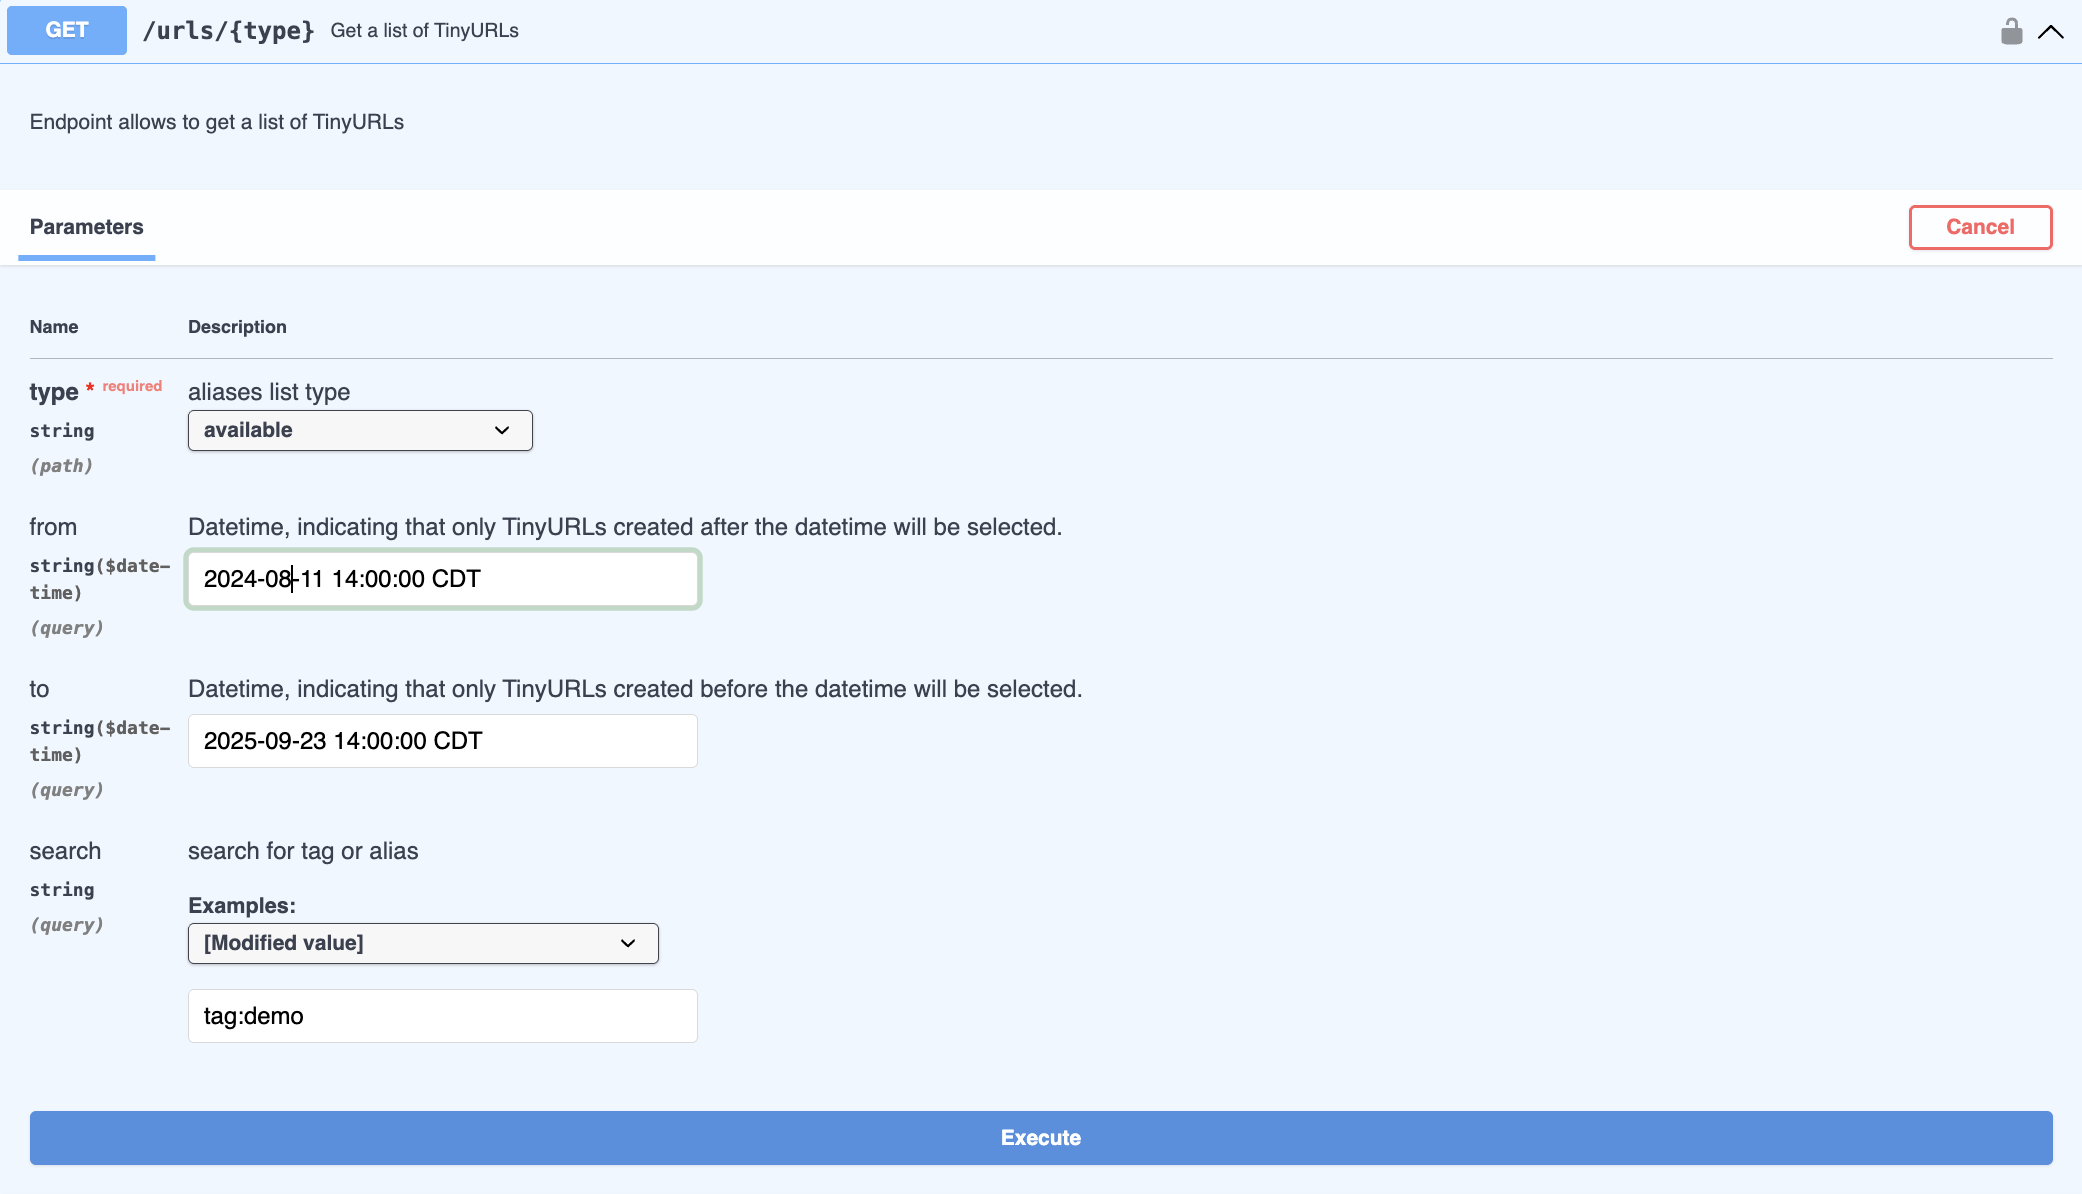Collapse the endpoint with the chevron arrow
The height and width of the screenshot is (1194, 2082).
[x=2050, y=32]
